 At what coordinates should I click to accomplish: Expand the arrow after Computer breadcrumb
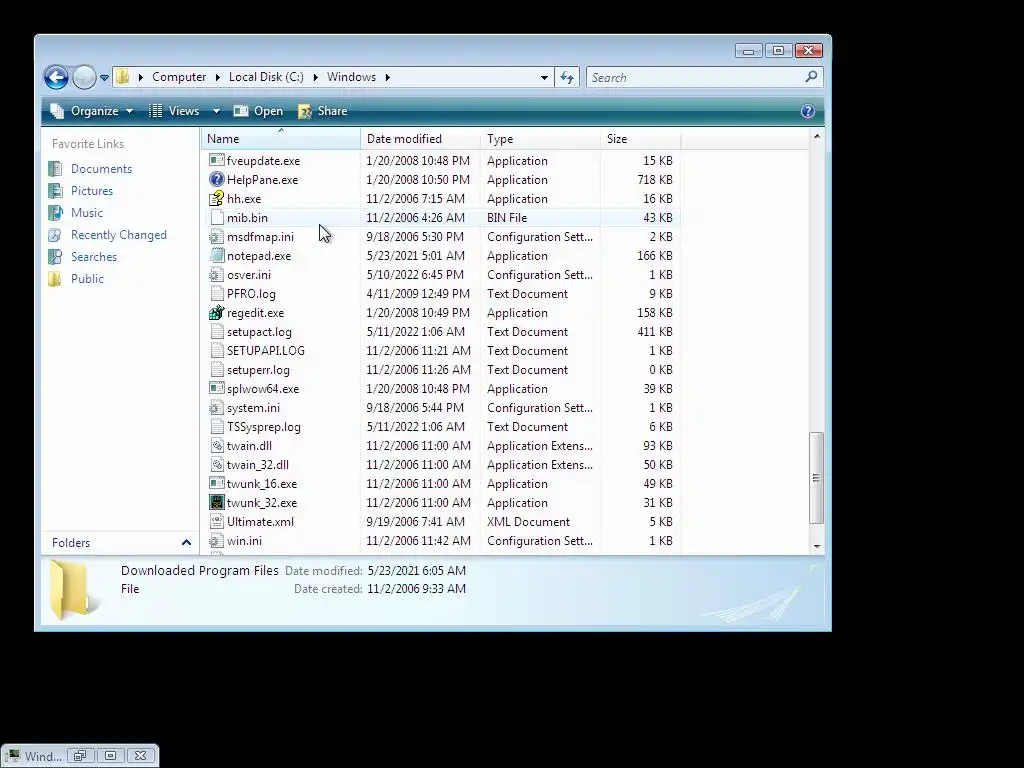click(217, 77)
